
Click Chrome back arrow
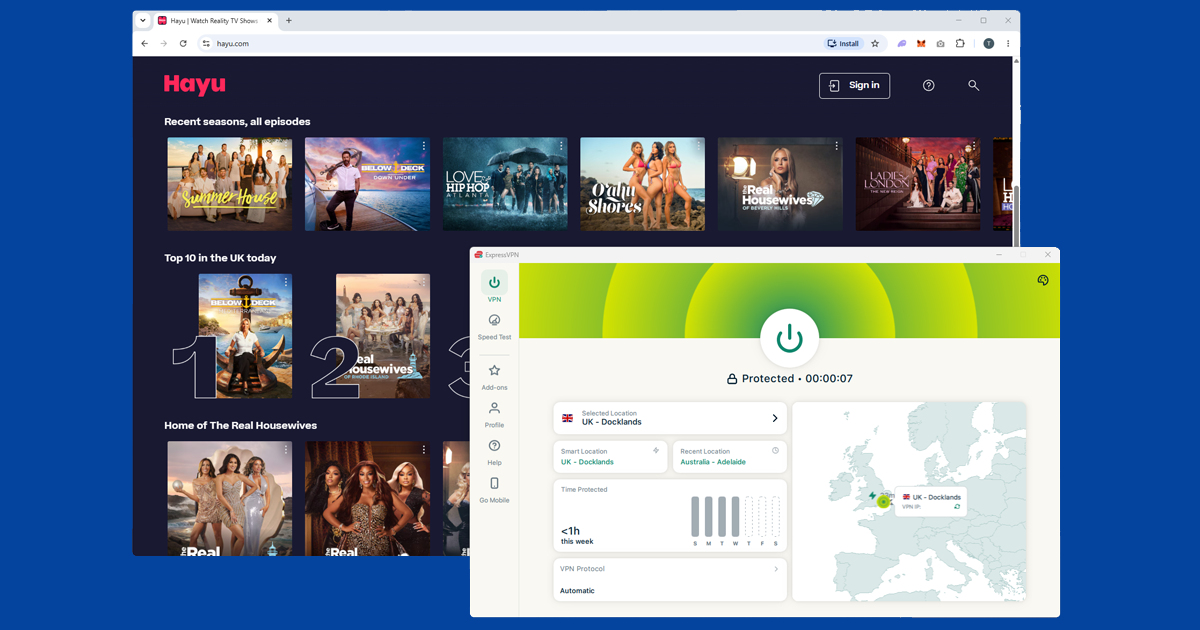(x=145, y=44)
